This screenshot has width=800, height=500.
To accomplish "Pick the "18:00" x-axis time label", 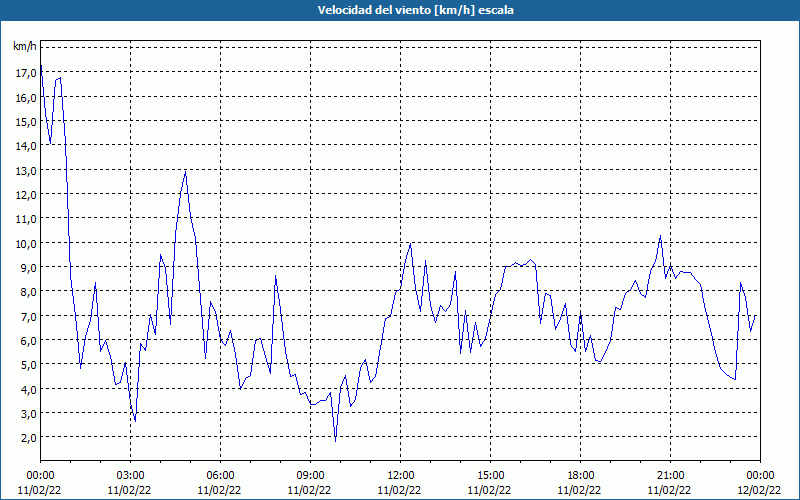I will tap(581, 476).
